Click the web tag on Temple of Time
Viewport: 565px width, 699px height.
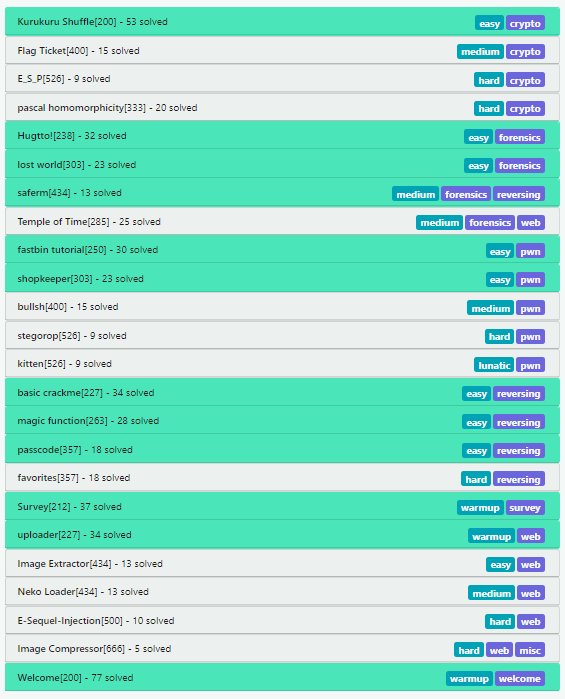531,223
